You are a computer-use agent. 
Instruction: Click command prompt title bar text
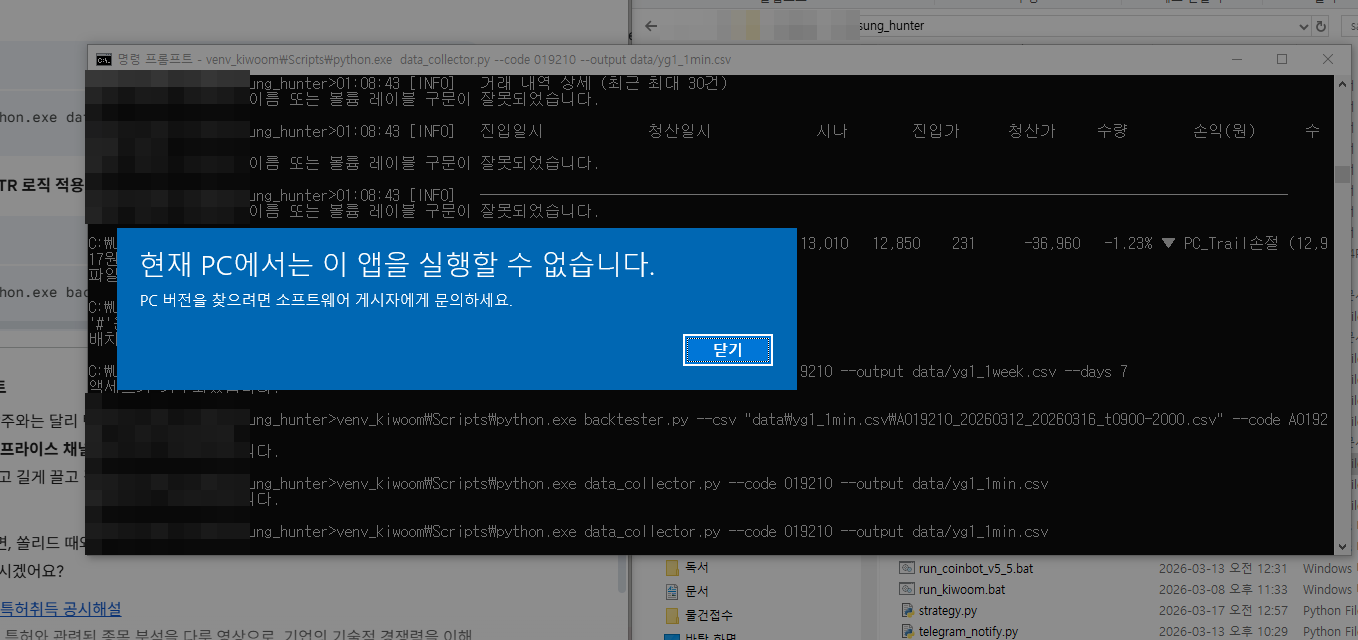pos(424,60)
